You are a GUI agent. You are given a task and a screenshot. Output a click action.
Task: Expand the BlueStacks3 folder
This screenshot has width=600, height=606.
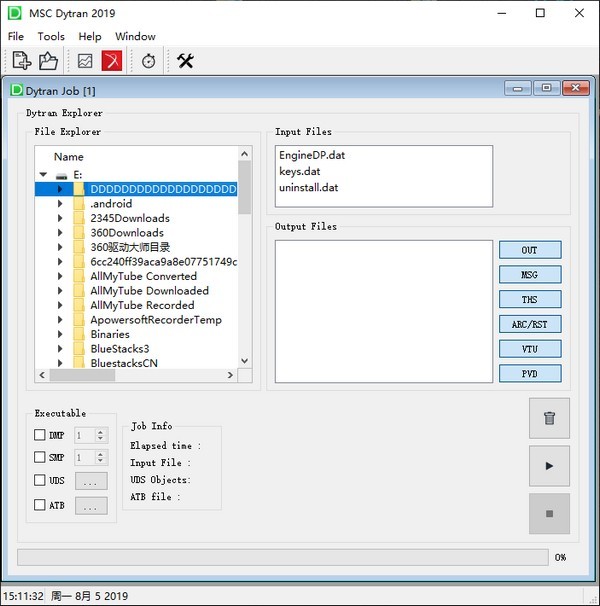(x=60, y=349)
